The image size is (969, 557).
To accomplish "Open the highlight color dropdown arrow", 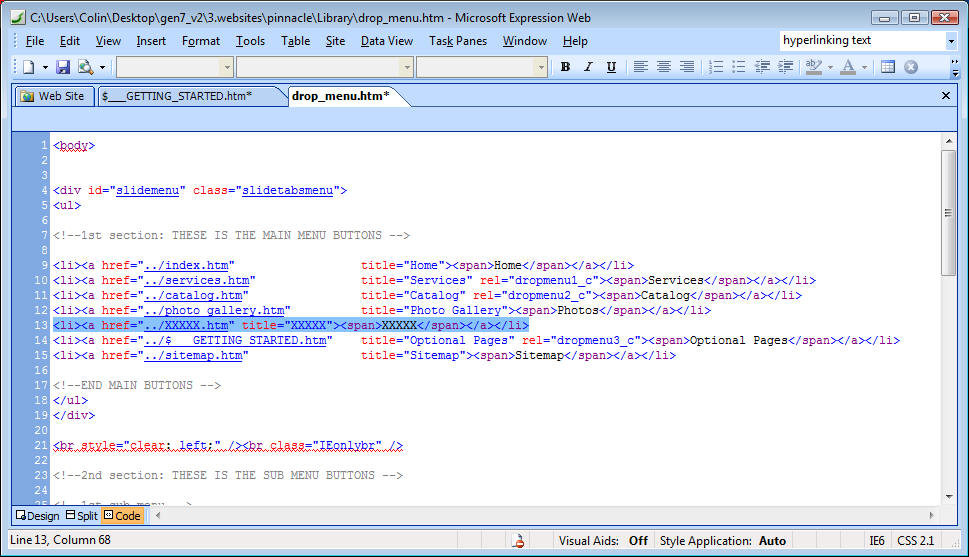I will tap(830, 67).
